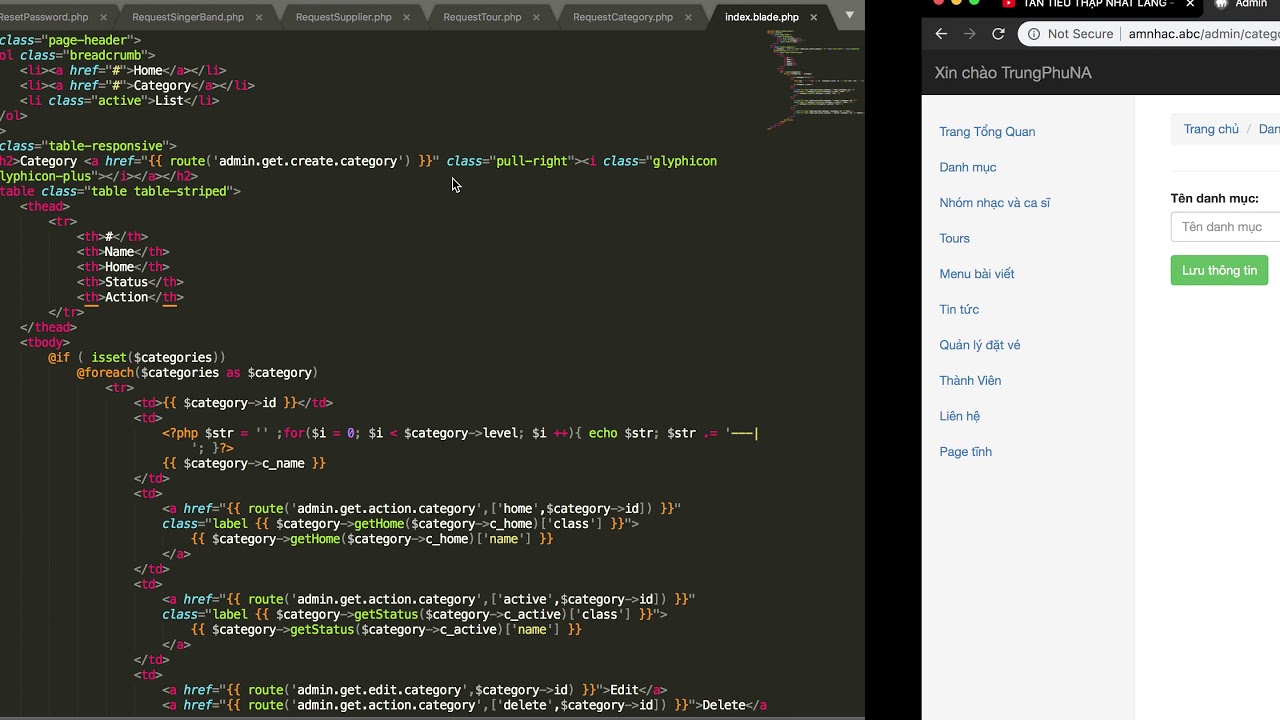
Task: Click the @if isset($categories) code line
Action: point(137,357)
